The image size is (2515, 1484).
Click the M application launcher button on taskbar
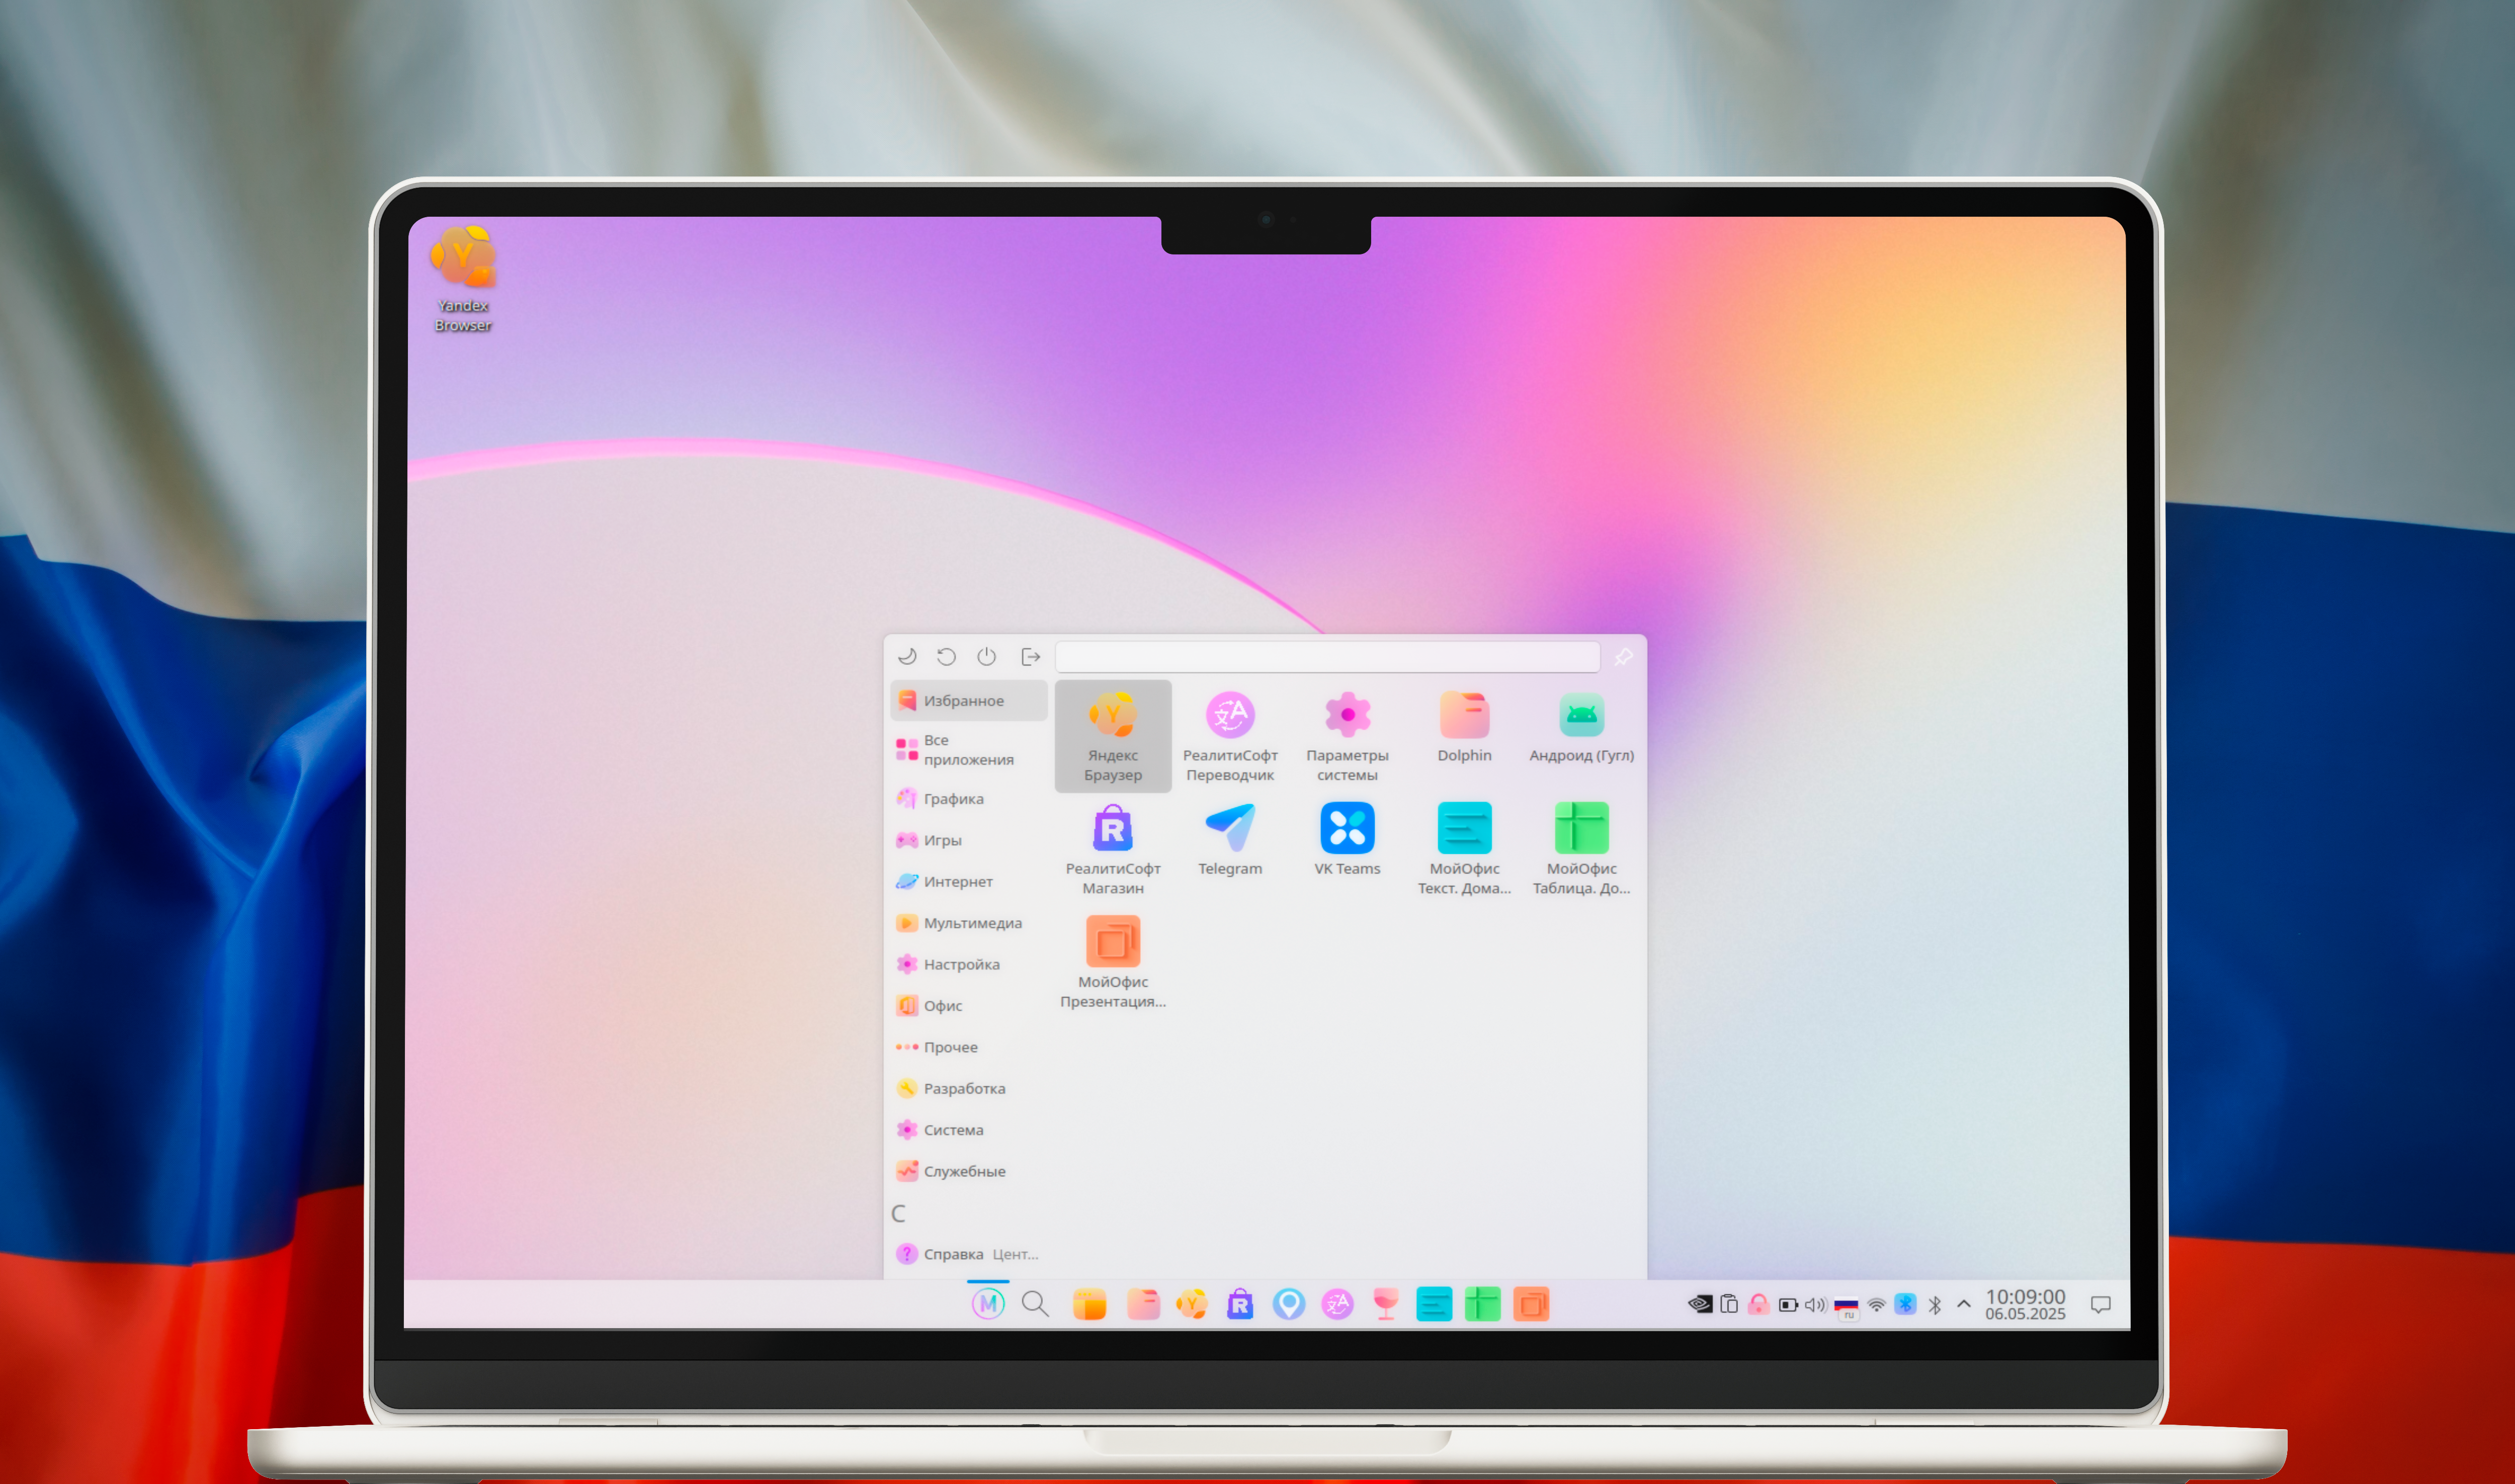988,1304
